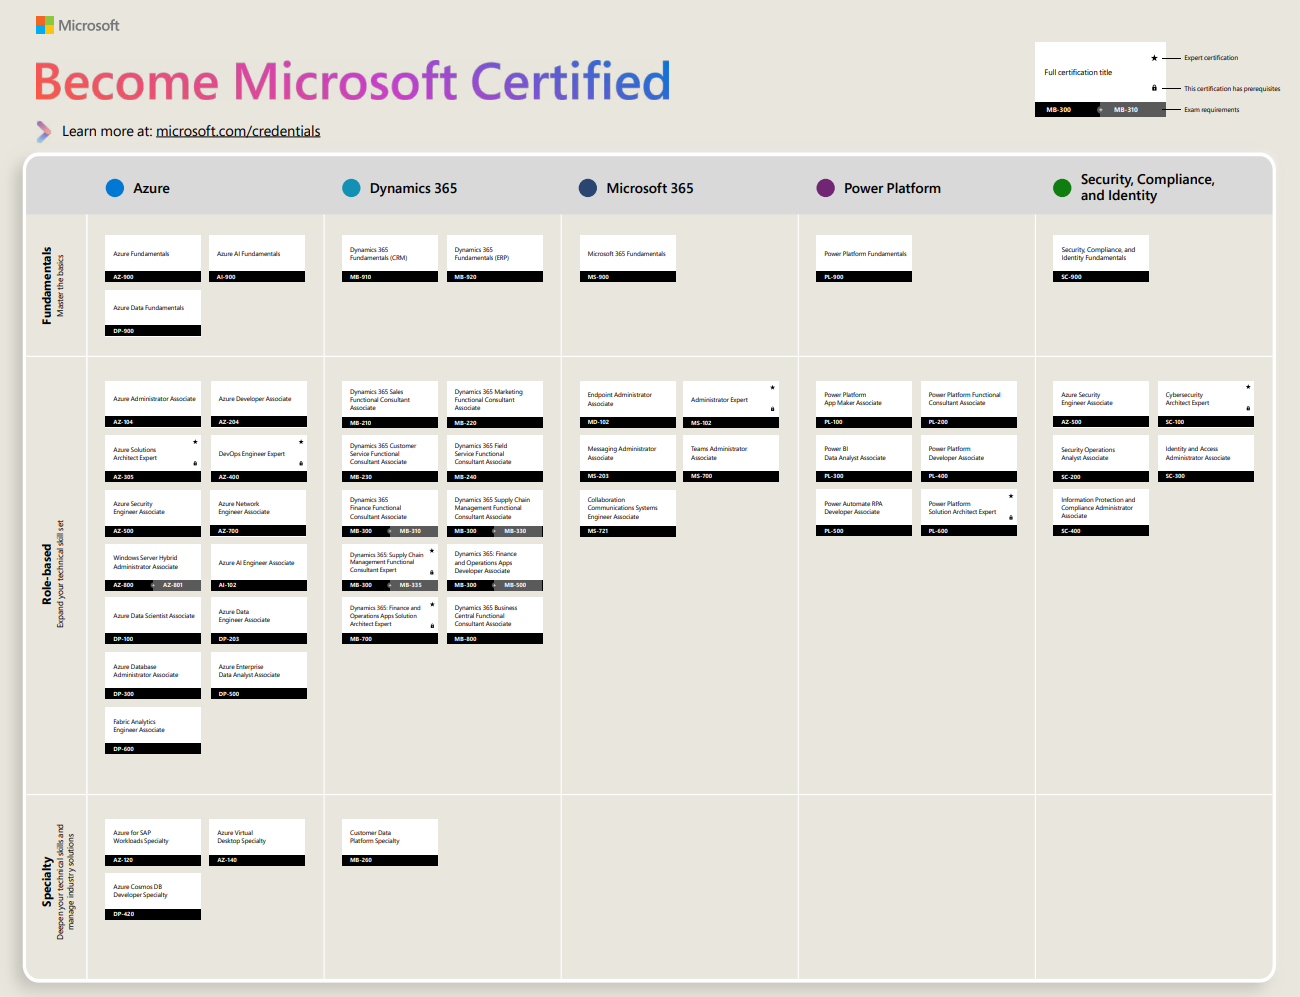The image size is (1300, 997).
Task: Select the Azure Fundamentals certification card
Action: pyautogui.click(x=152, y=252)
